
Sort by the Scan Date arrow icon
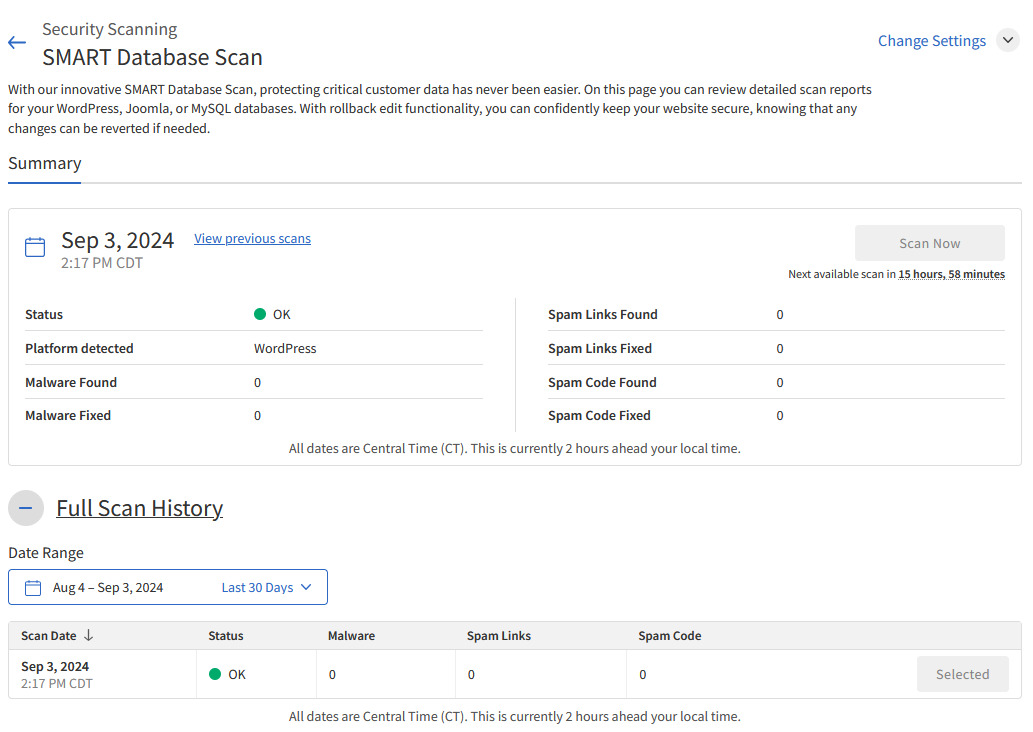point(88,636)
